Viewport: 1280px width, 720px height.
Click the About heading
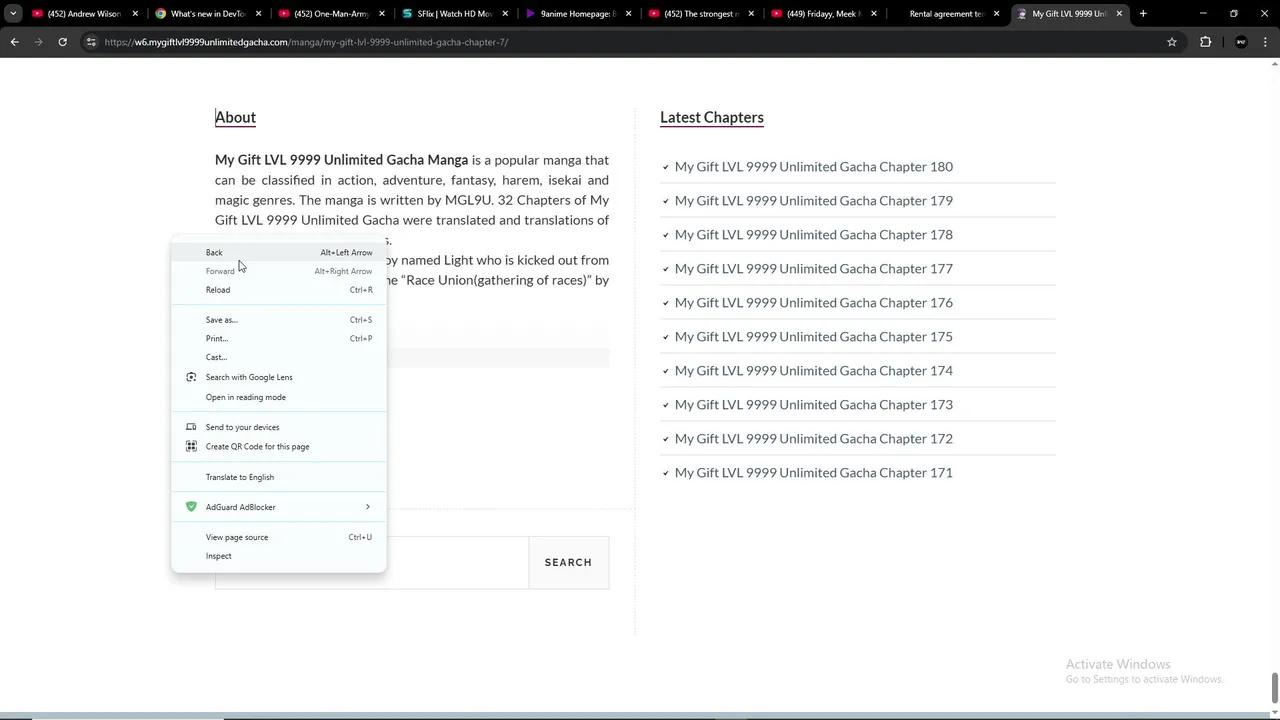[235, 117]
